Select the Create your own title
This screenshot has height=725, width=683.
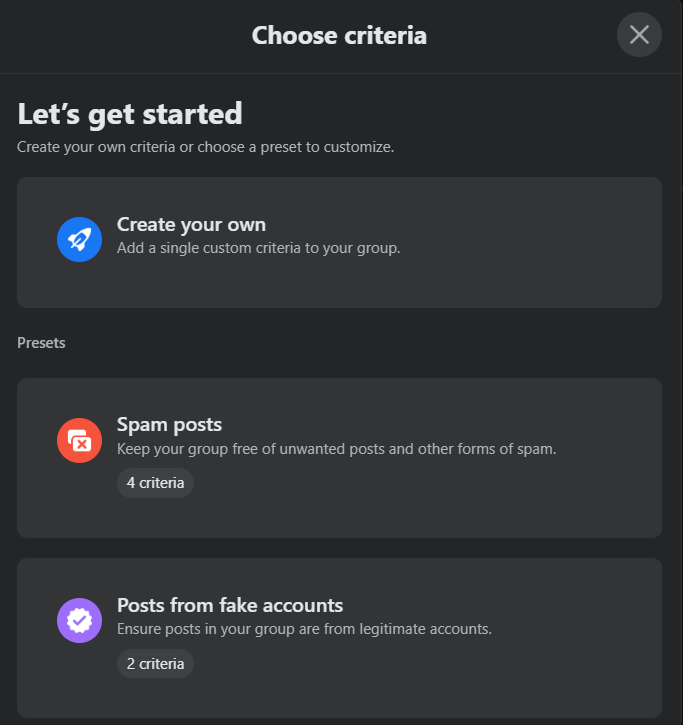coord(191,224)
